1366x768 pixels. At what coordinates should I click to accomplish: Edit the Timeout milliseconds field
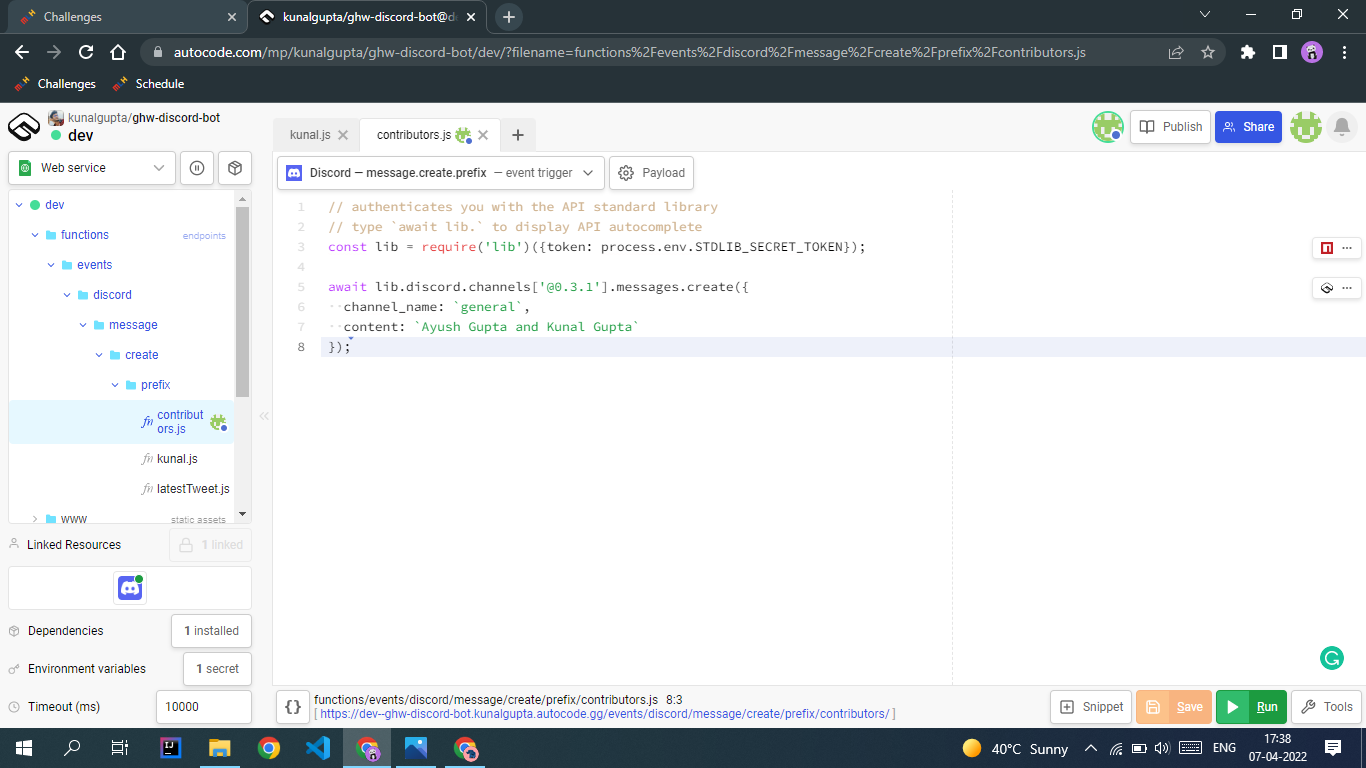coord(203,706)
